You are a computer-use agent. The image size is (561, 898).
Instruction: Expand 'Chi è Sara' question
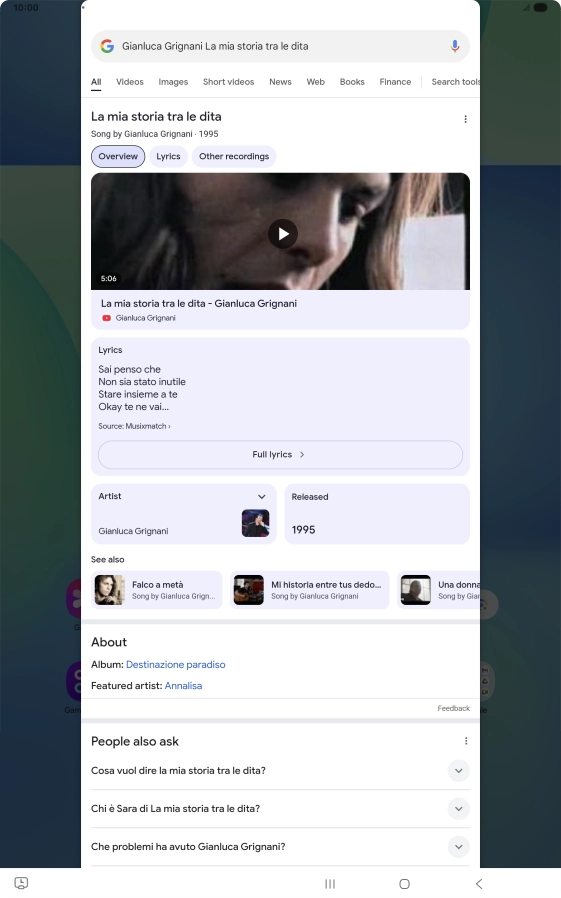(x=280, y=809)
